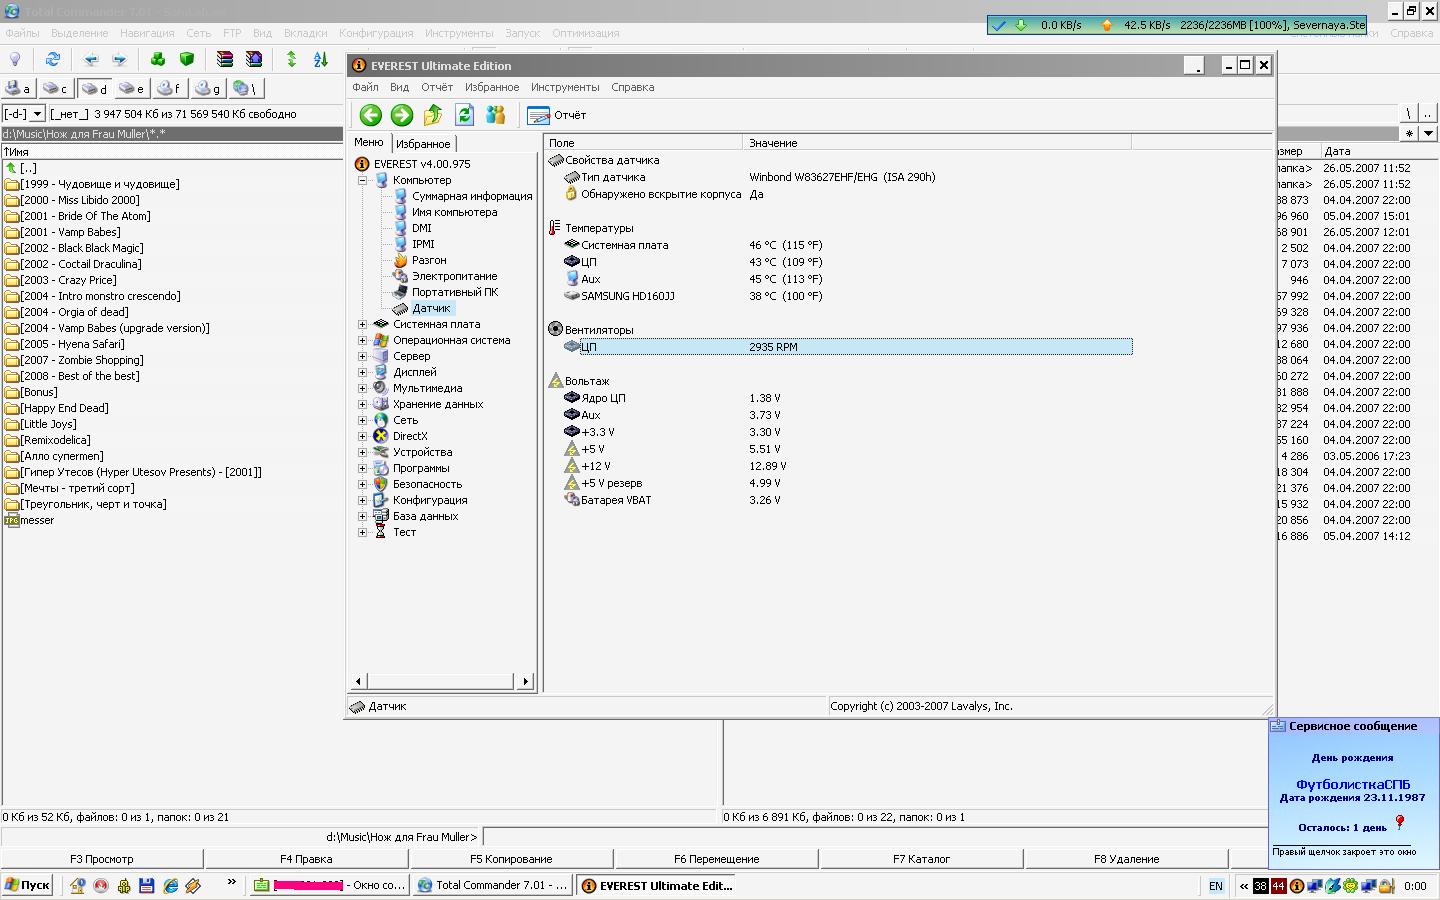This screenshot has width=1440, height=900.
Task: Click the F8 Удаление button
Action: pyautogui.click(x=1126, y=859)
